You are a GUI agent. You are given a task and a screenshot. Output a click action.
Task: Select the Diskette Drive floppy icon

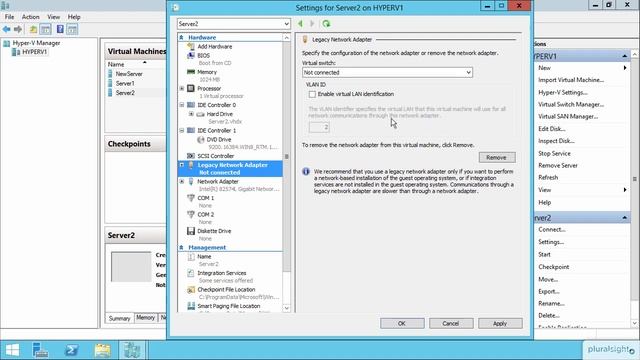[191, 231]
